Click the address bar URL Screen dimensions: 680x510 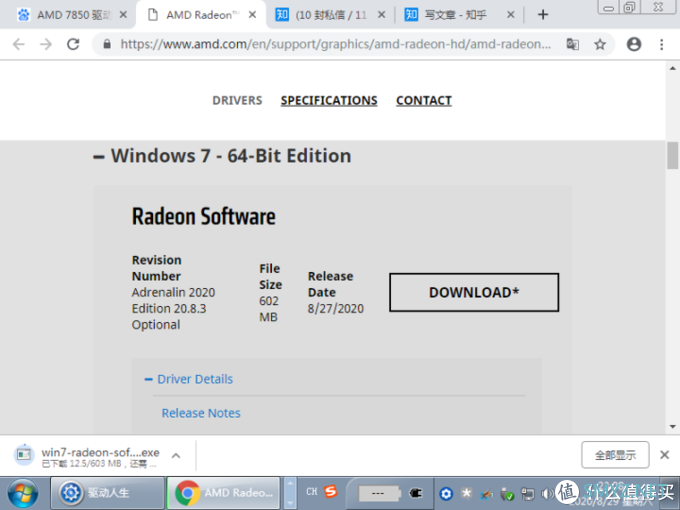336,44
